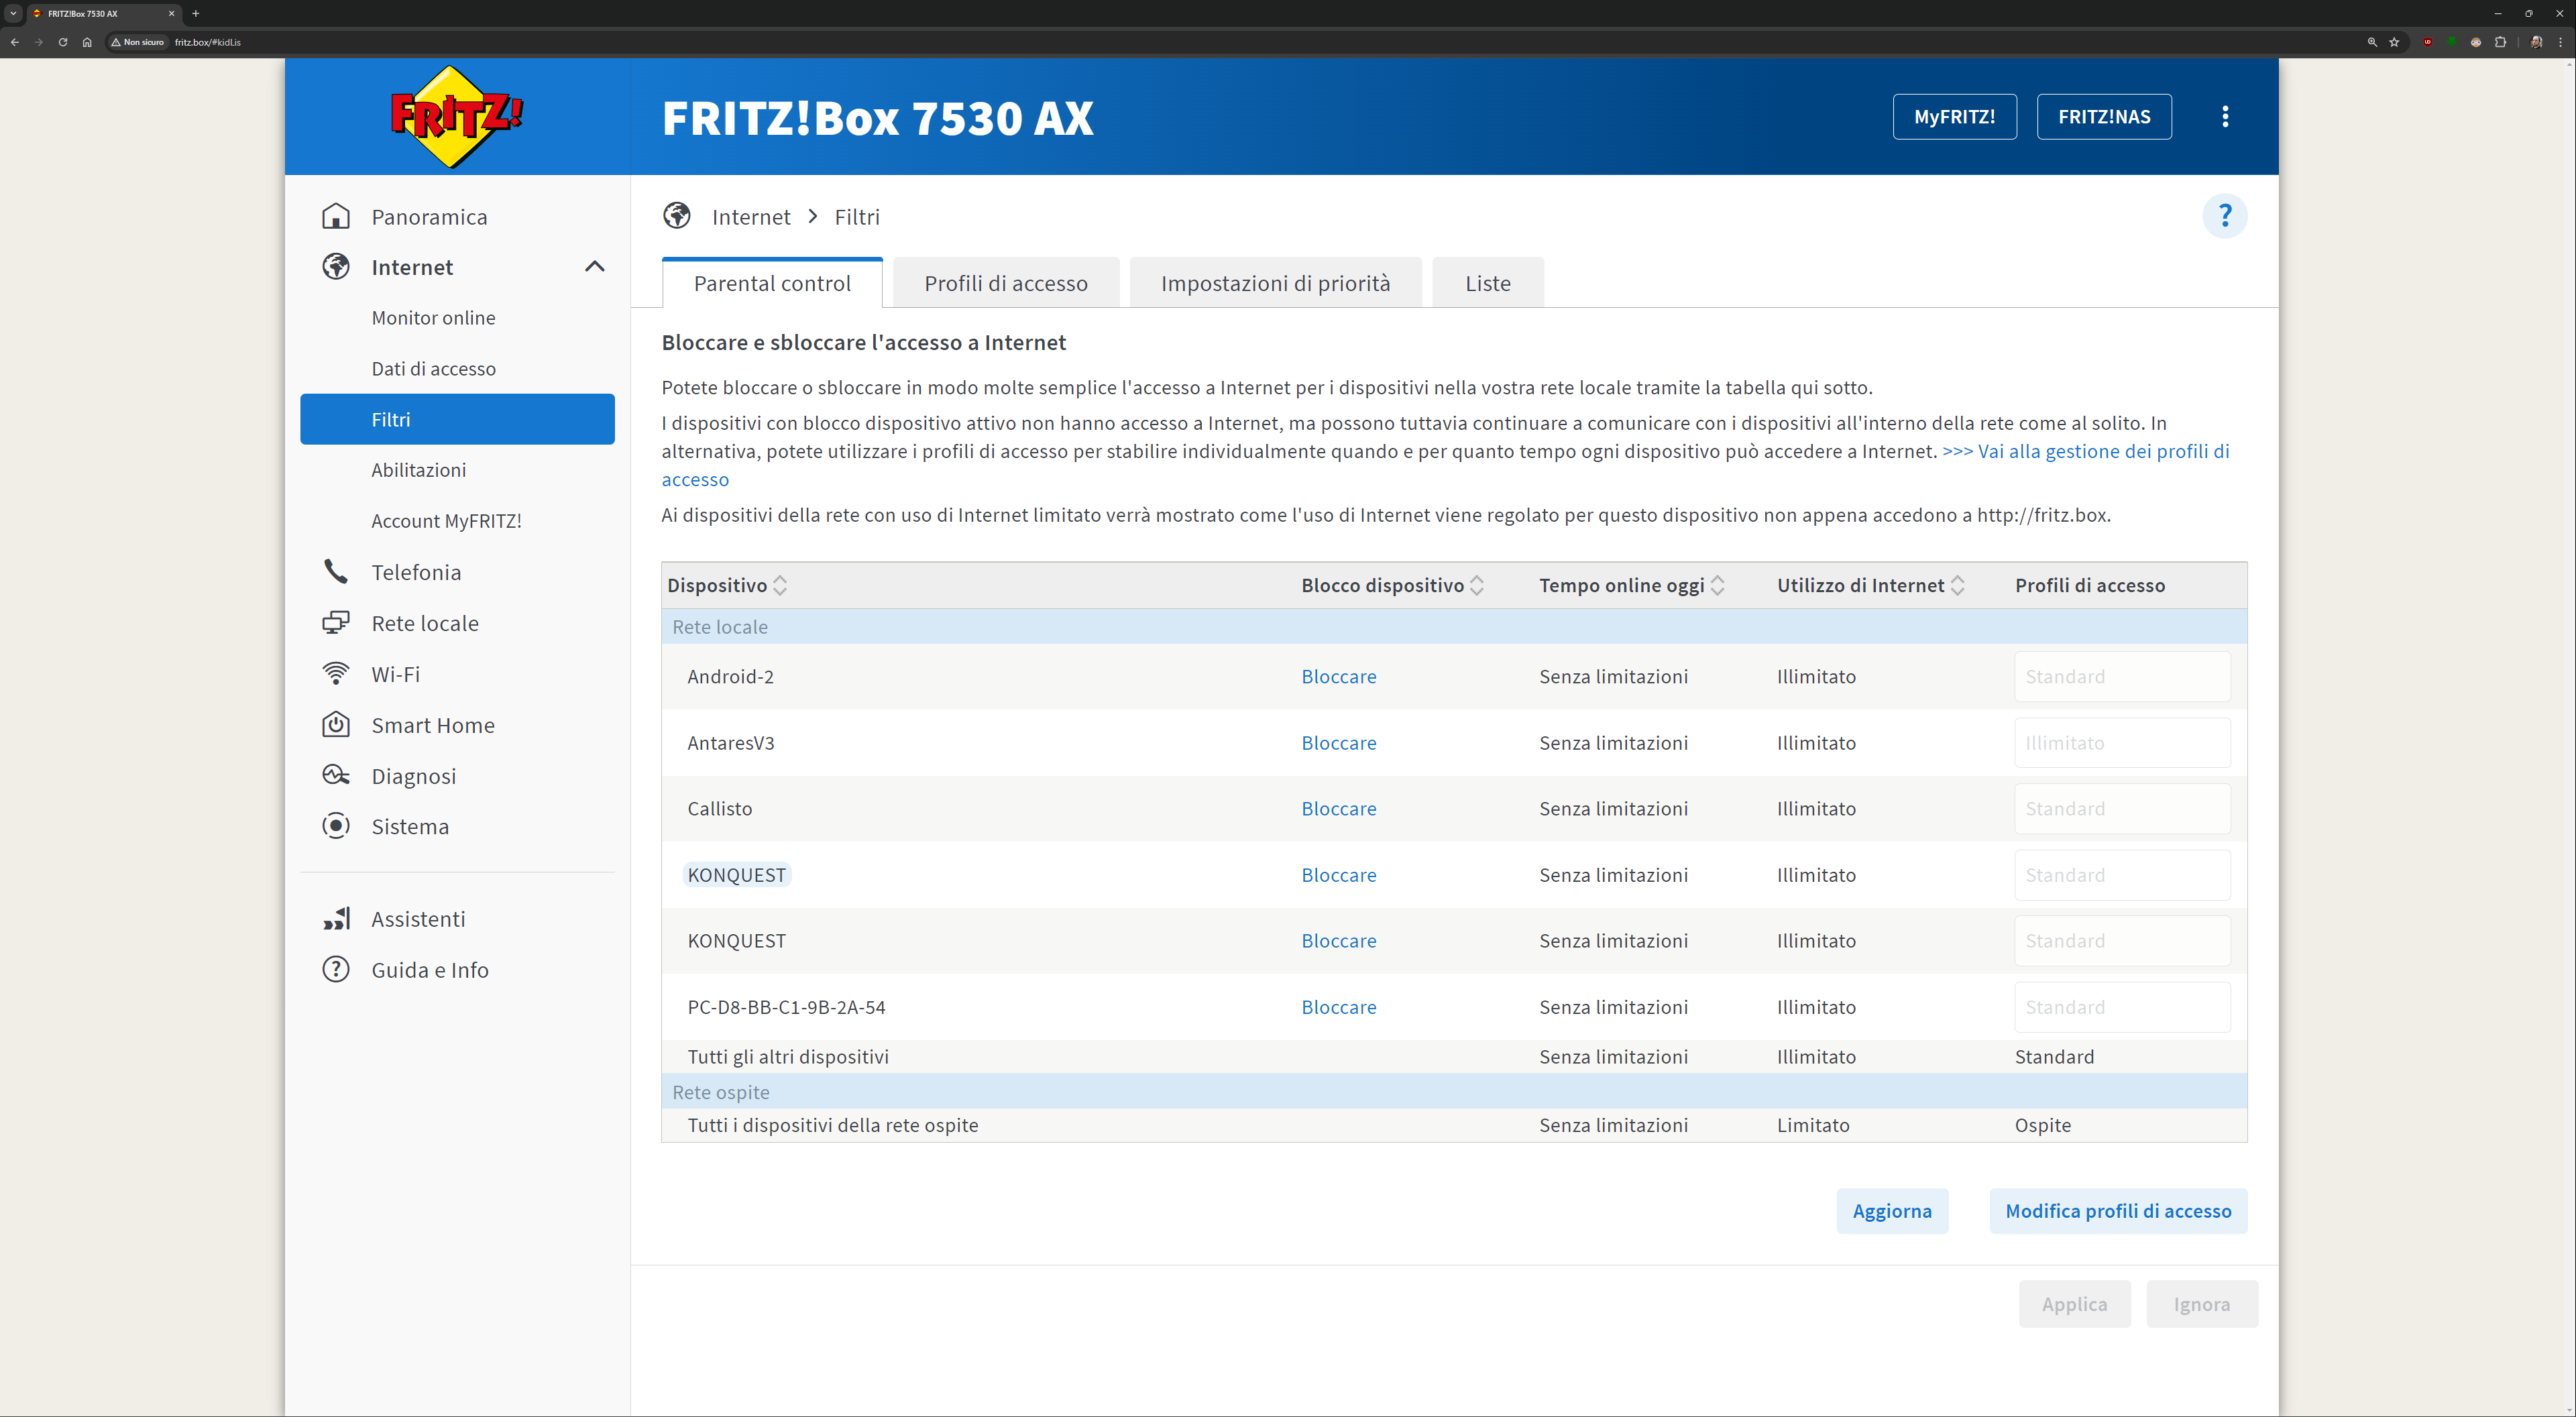Click the Panoramica house icon
The height and width of the screenshot is (1417, 2576).
click(x=336, y=217)
